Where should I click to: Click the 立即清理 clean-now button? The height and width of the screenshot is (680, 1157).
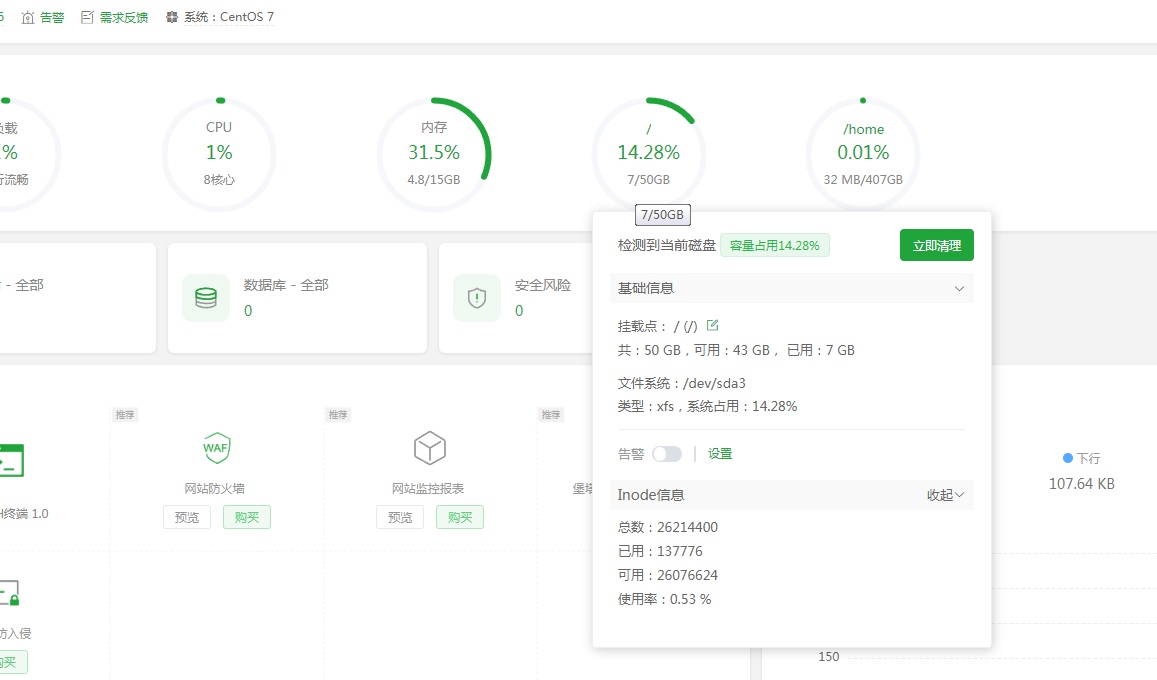click(x=936, y=246)
